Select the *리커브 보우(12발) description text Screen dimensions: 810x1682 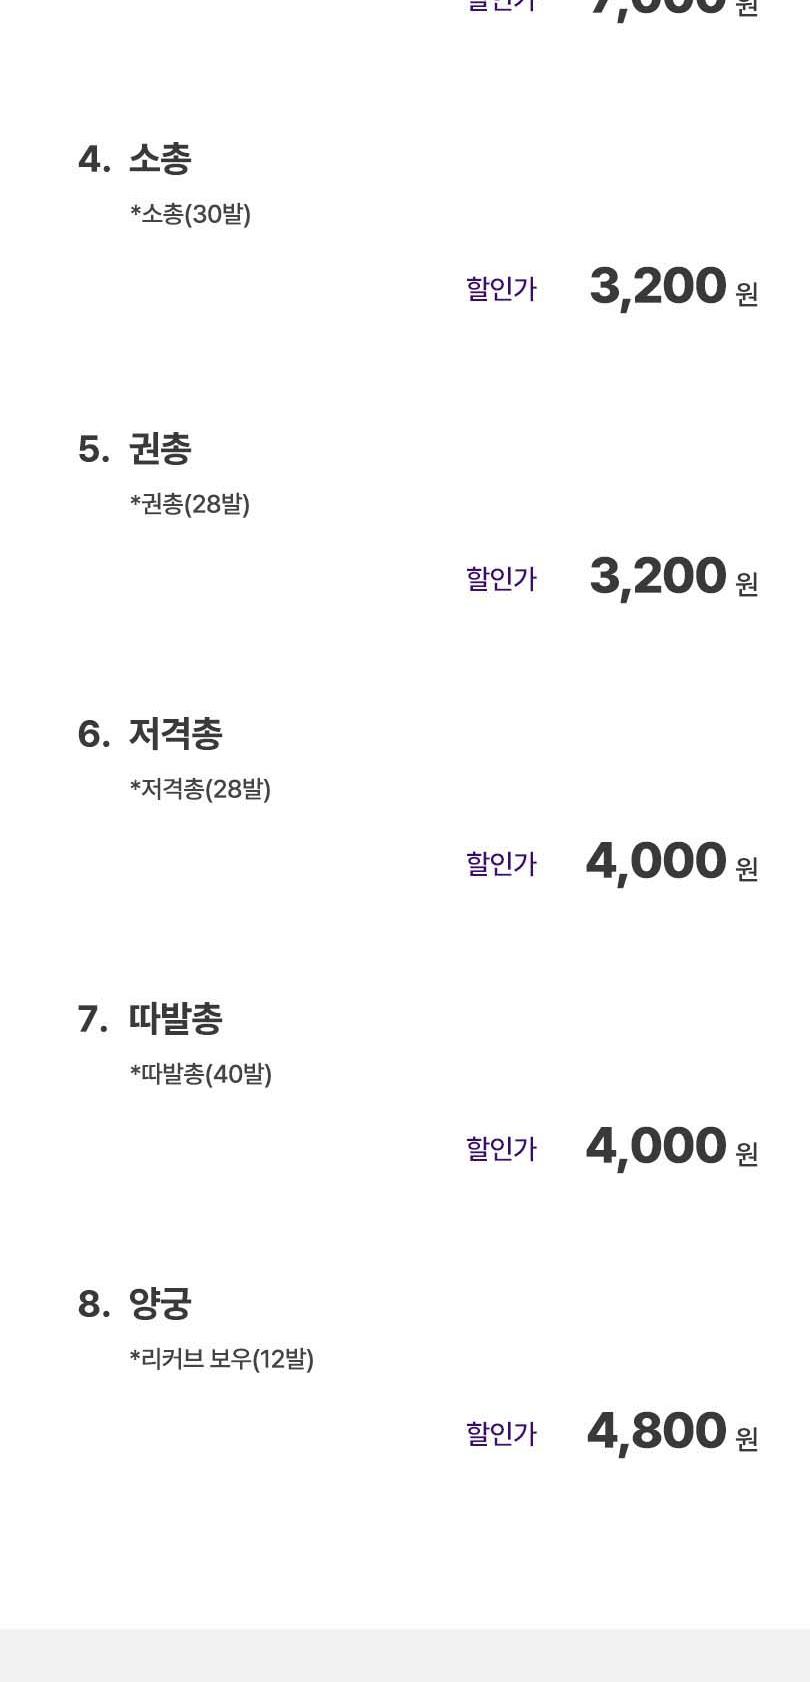pyautogui.click(x=221, y=1359)
